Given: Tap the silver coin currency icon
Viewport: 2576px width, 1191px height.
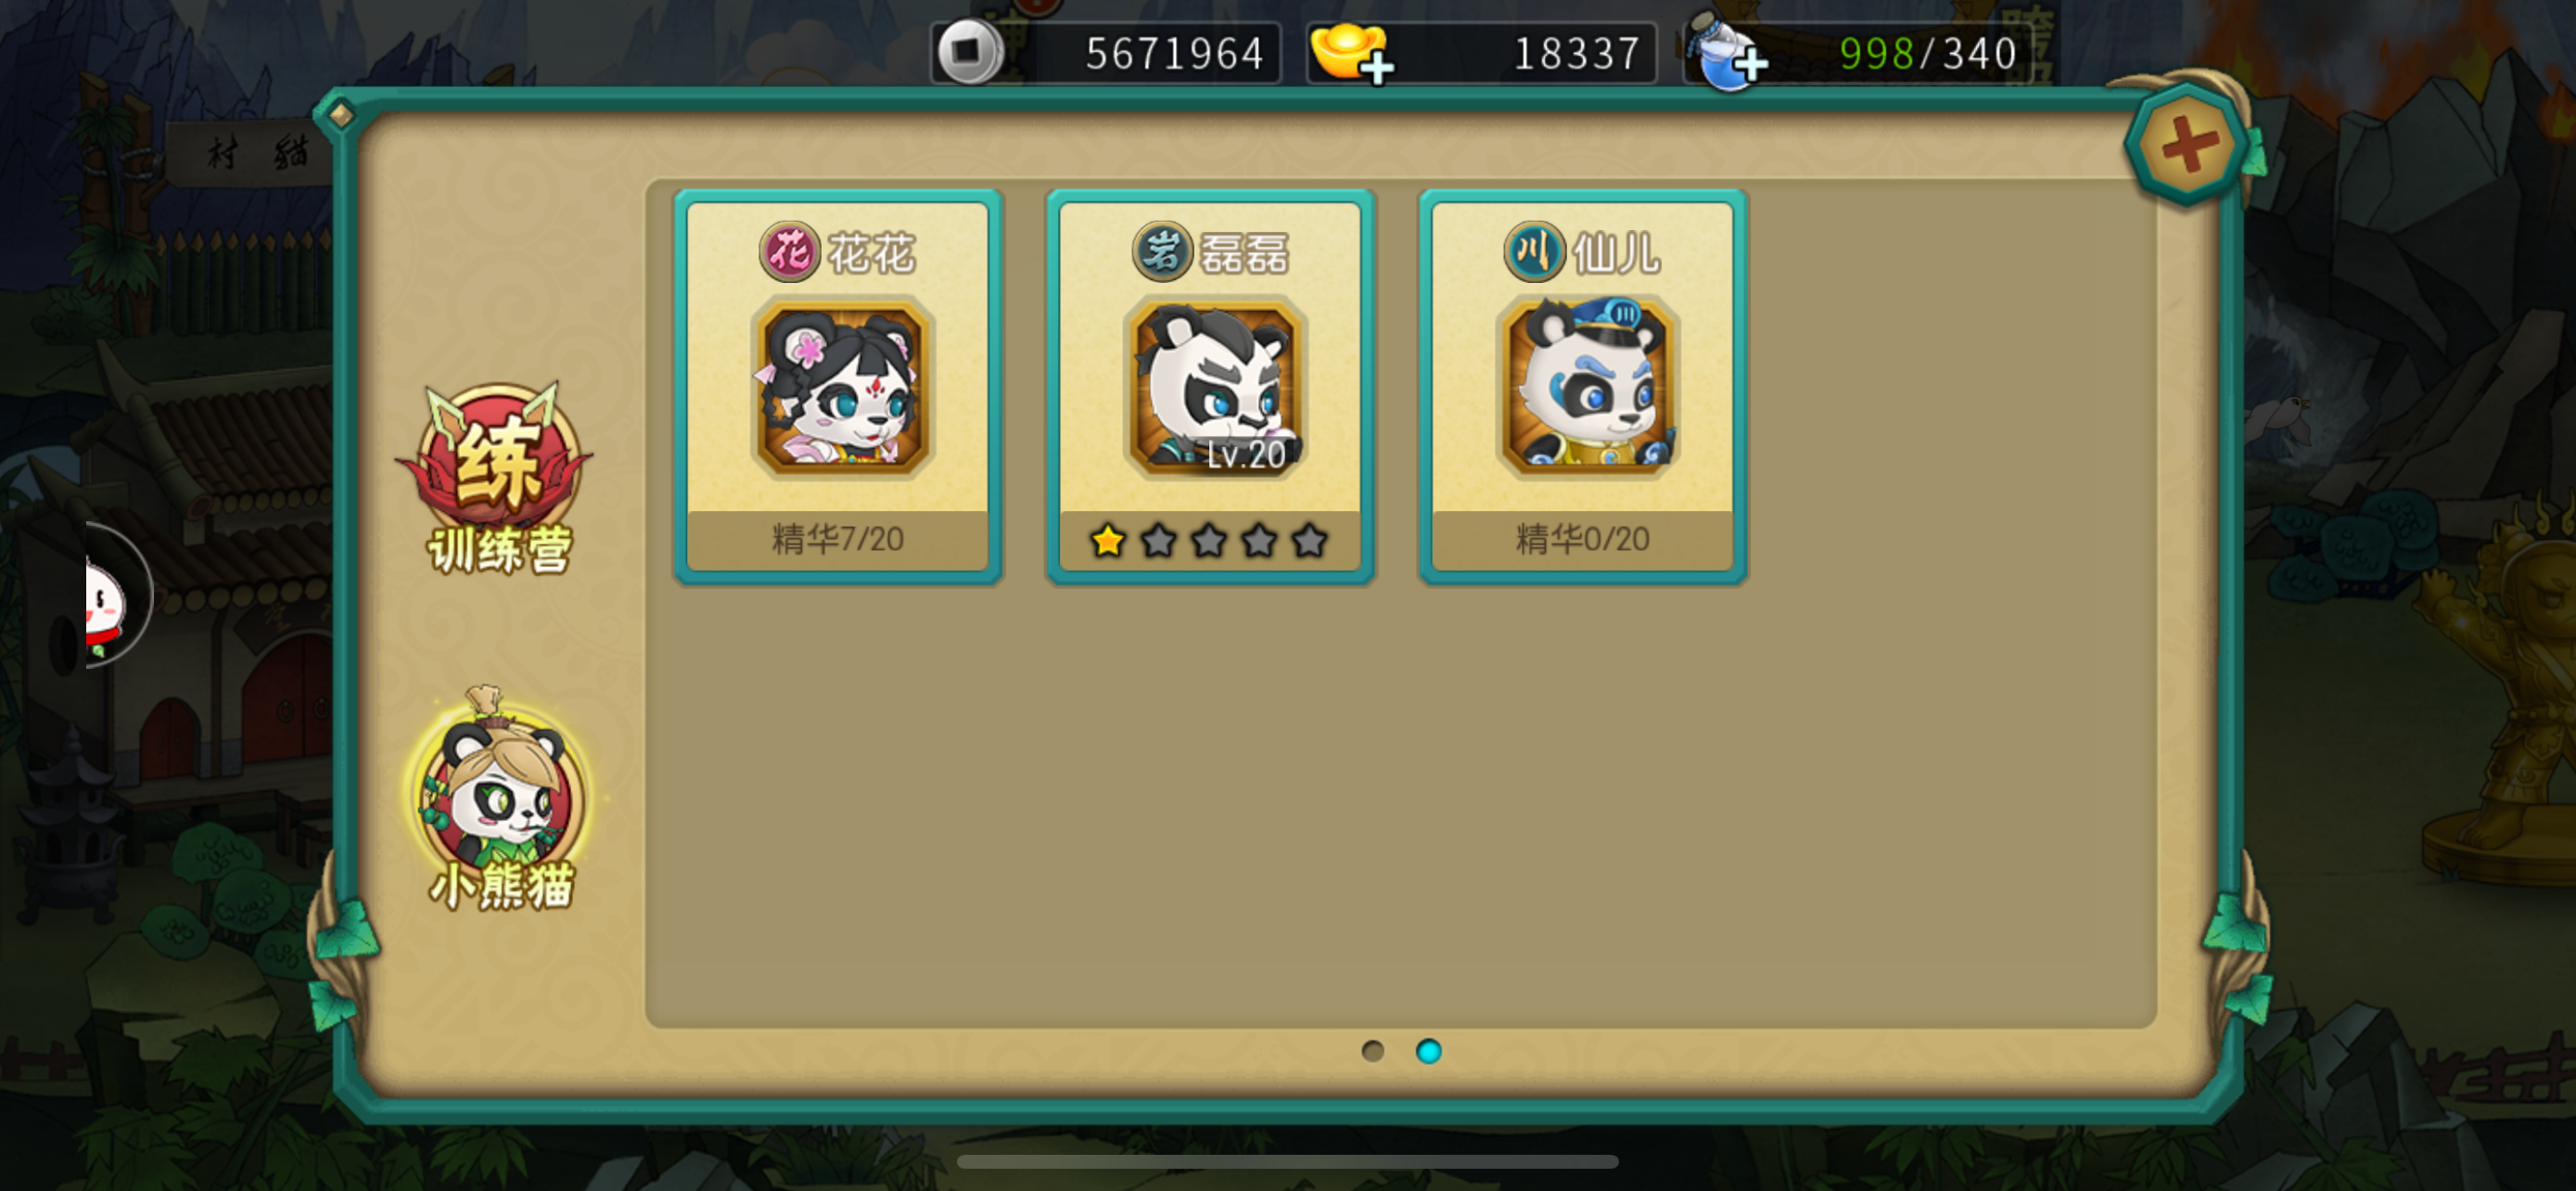Looking at the screenshot, I should [x=967, y=50].
